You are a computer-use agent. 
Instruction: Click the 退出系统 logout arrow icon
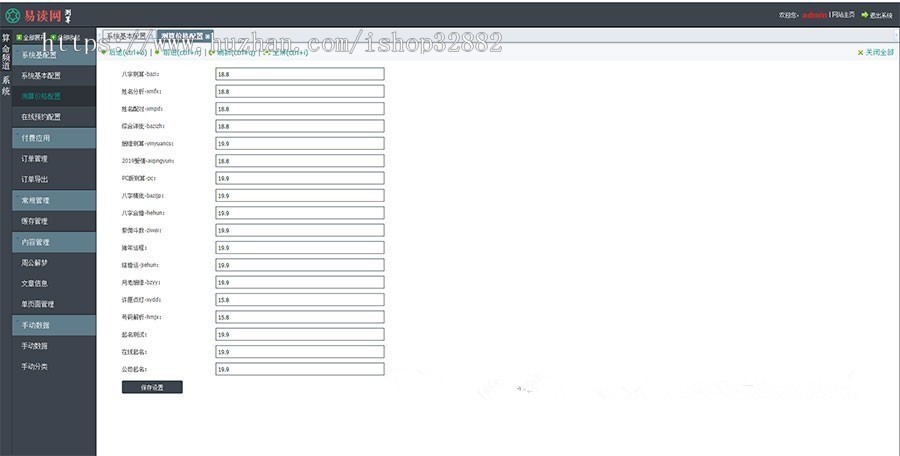tap(865, 15)
